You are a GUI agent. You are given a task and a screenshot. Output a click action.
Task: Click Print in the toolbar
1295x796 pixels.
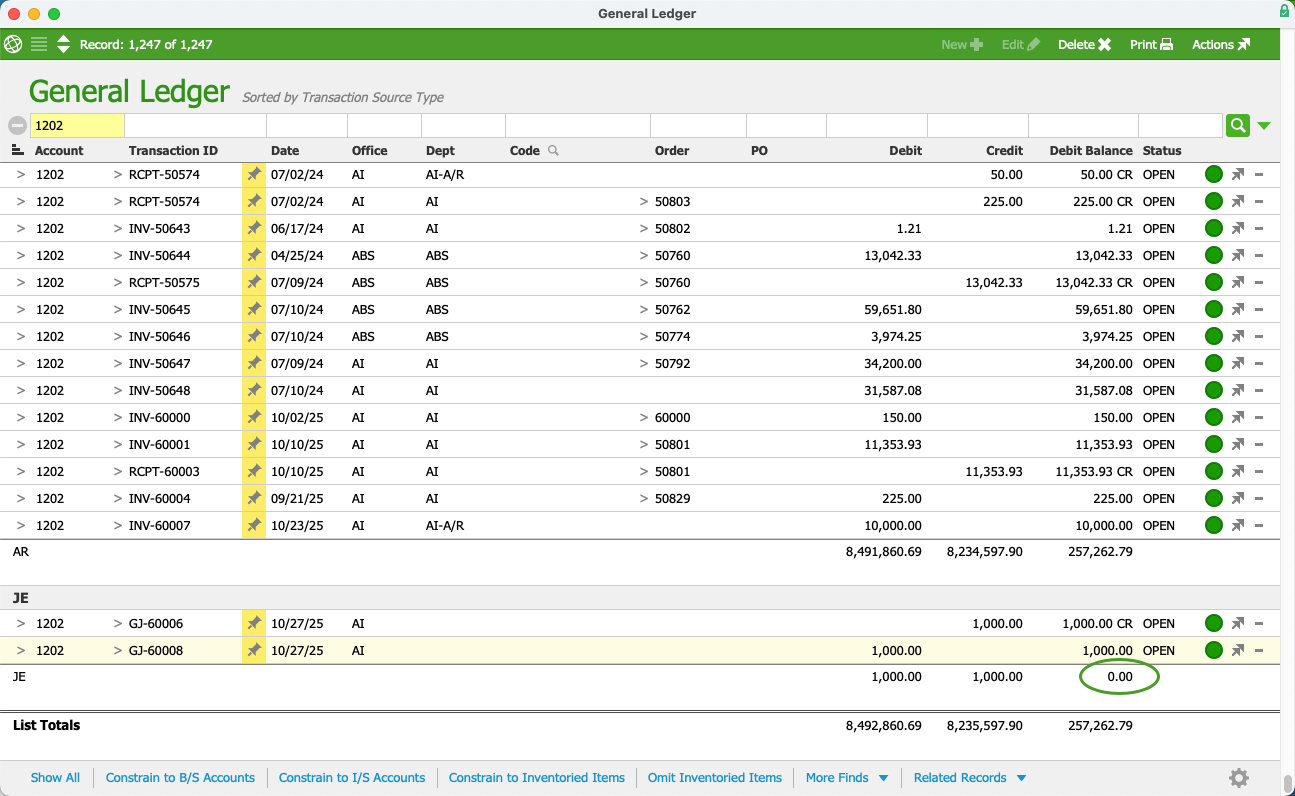point(1151,44)
